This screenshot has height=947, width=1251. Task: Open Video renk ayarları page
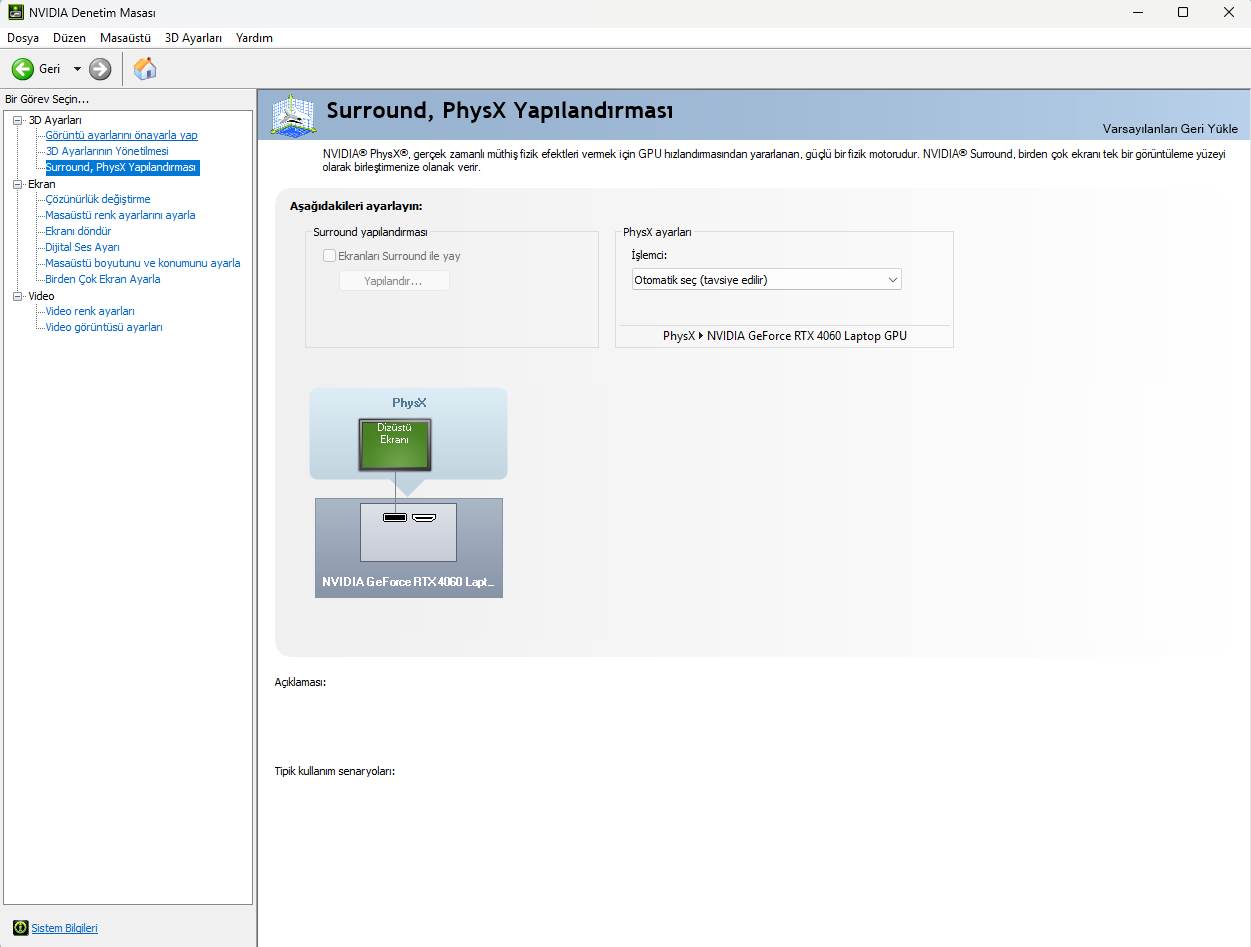click(x=90, y=311)
